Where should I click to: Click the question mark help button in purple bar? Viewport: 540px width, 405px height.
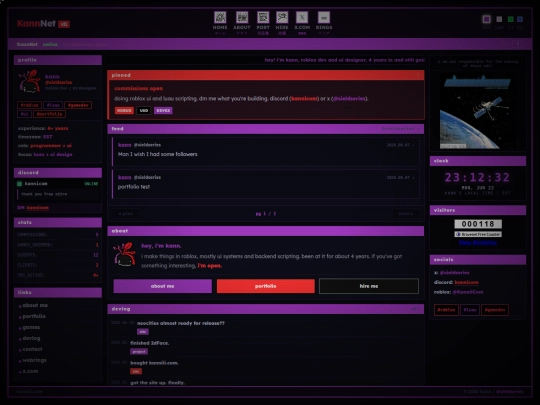pos(518,44)
